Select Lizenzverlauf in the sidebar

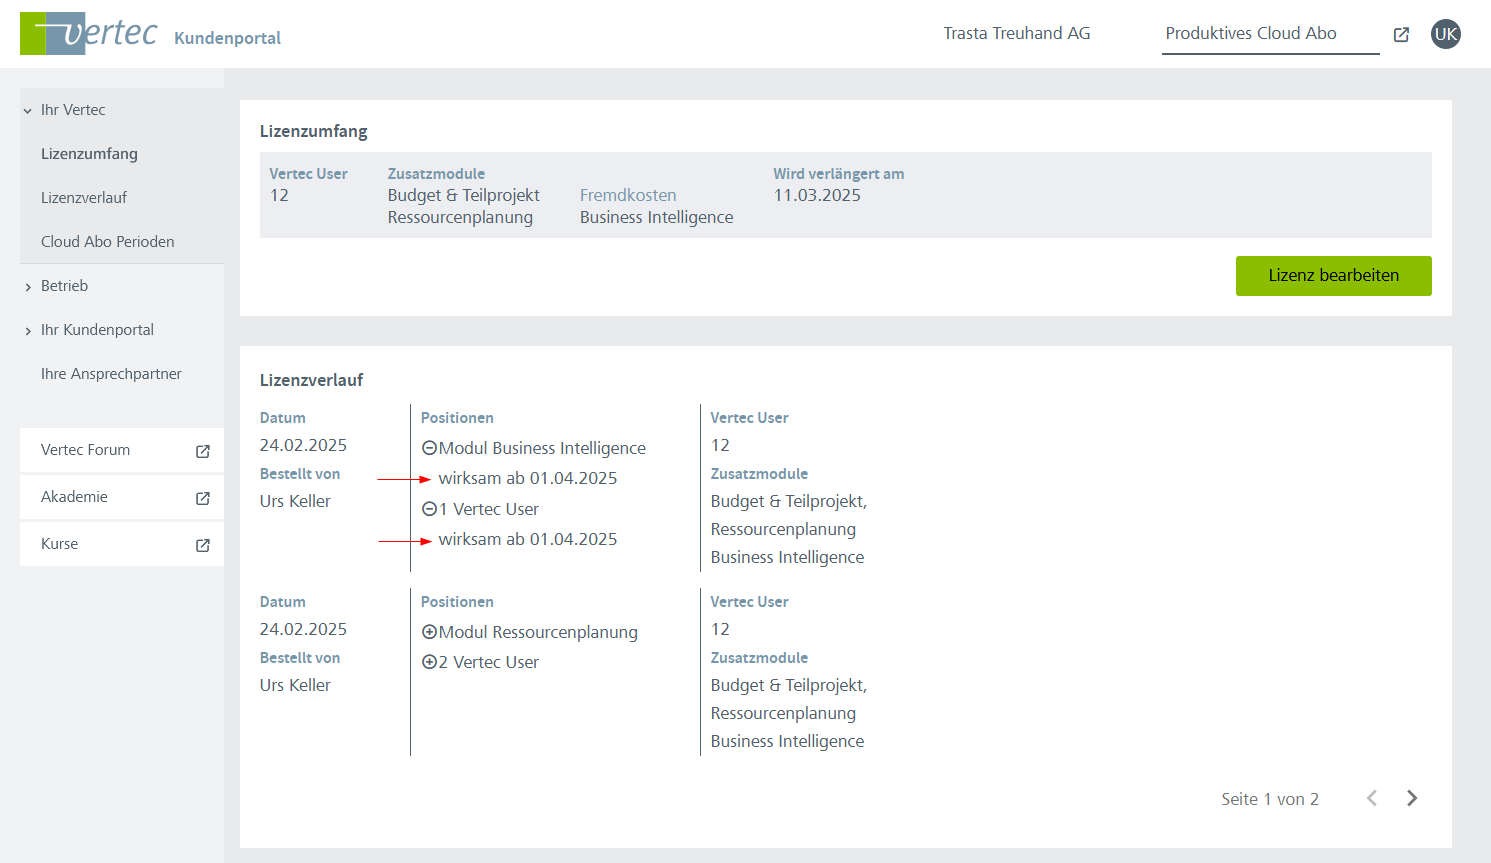(84, 198)
